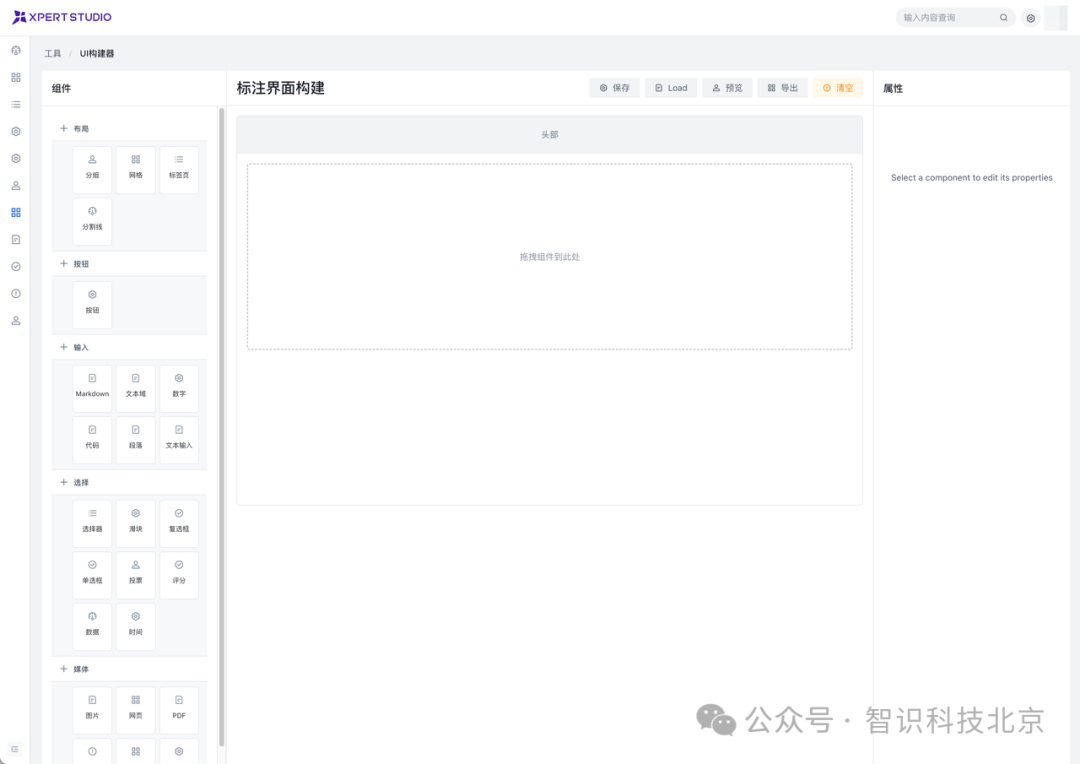The width and height of the screenshot is (1080, 764).
Task: Click the 按钮 component card with gear icon
Action: point(92,304)
